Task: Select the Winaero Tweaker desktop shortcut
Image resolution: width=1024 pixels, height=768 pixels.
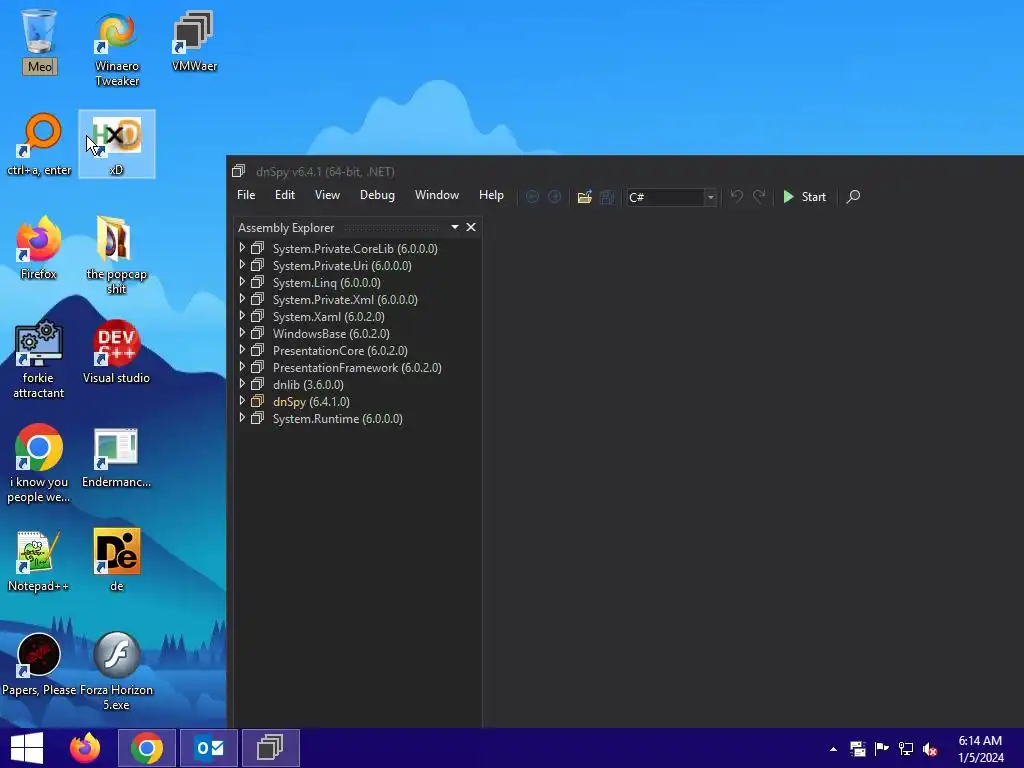Action: [x=117, y=49]
